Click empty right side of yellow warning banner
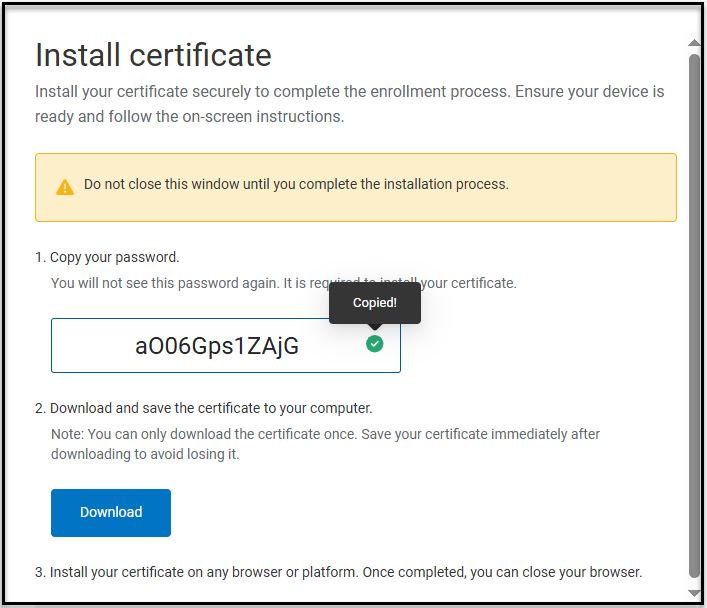The height and width of the screenshot is (608, 707). (600, 187)
